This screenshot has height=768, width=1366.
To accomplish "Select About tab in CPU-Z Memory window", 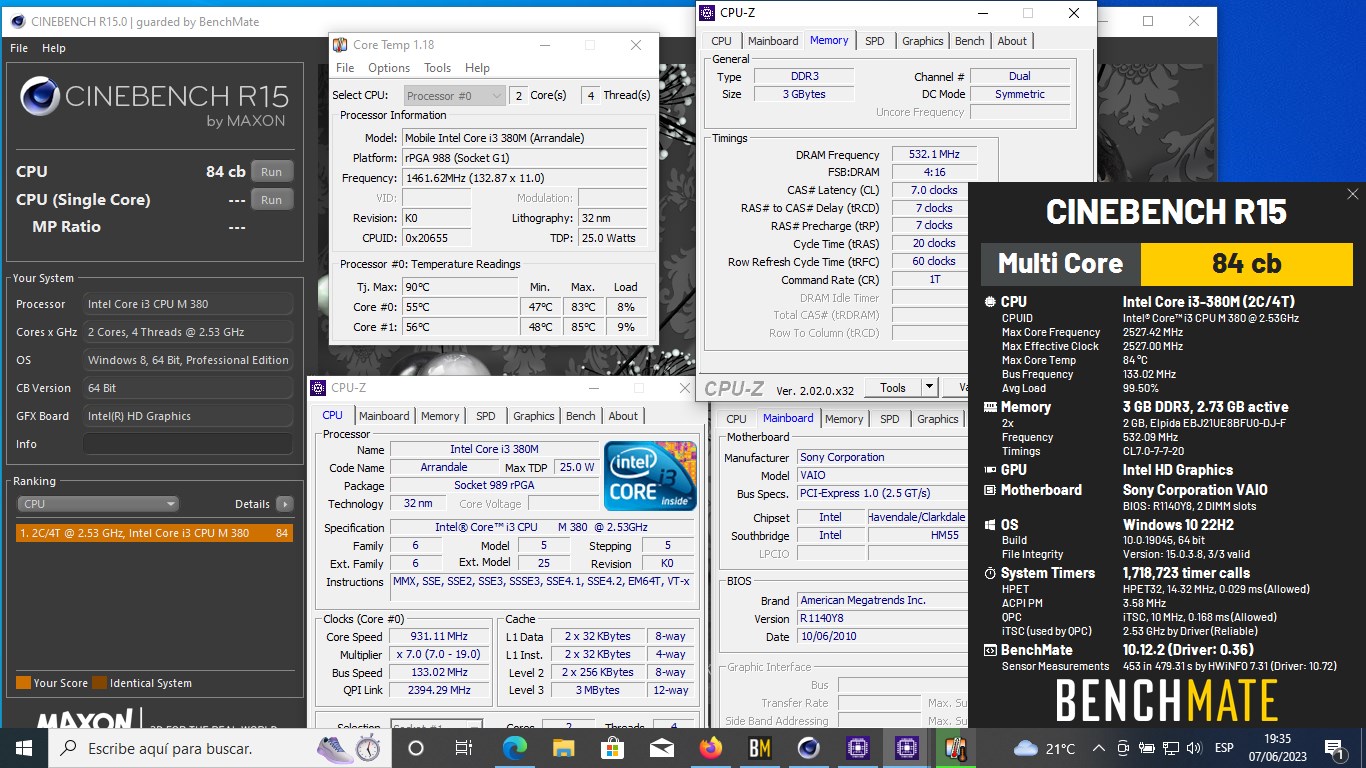I will click(1012, 41).
